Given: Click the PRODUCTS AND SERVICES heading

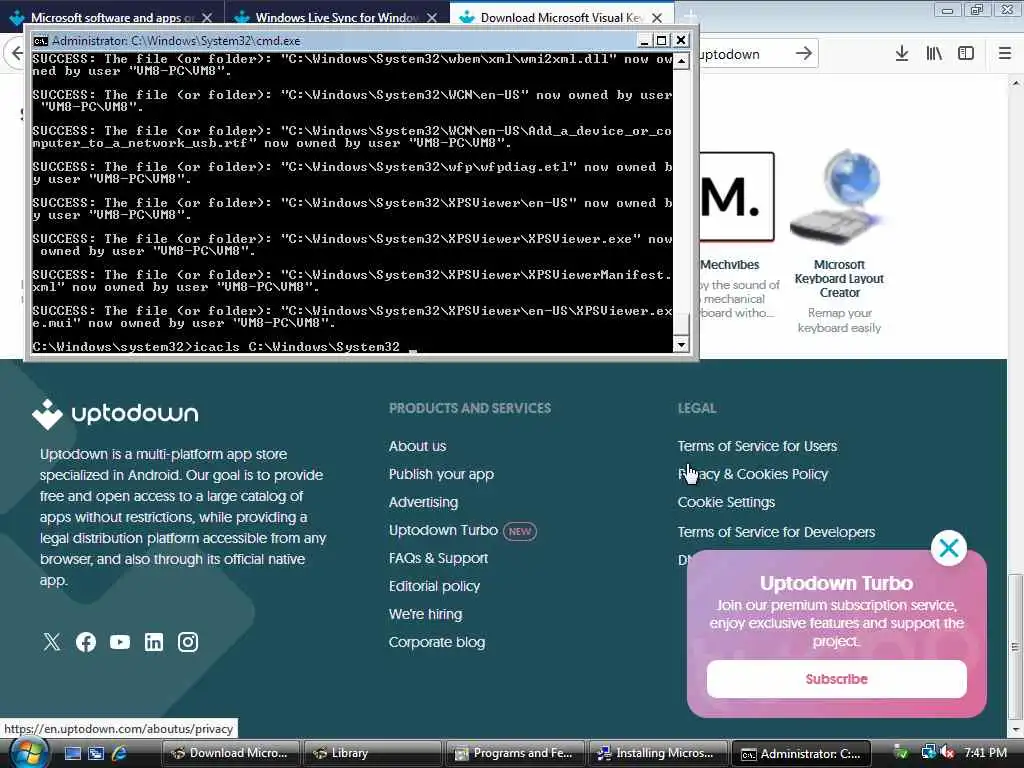Looking at the screenshot, I should 470,408.
